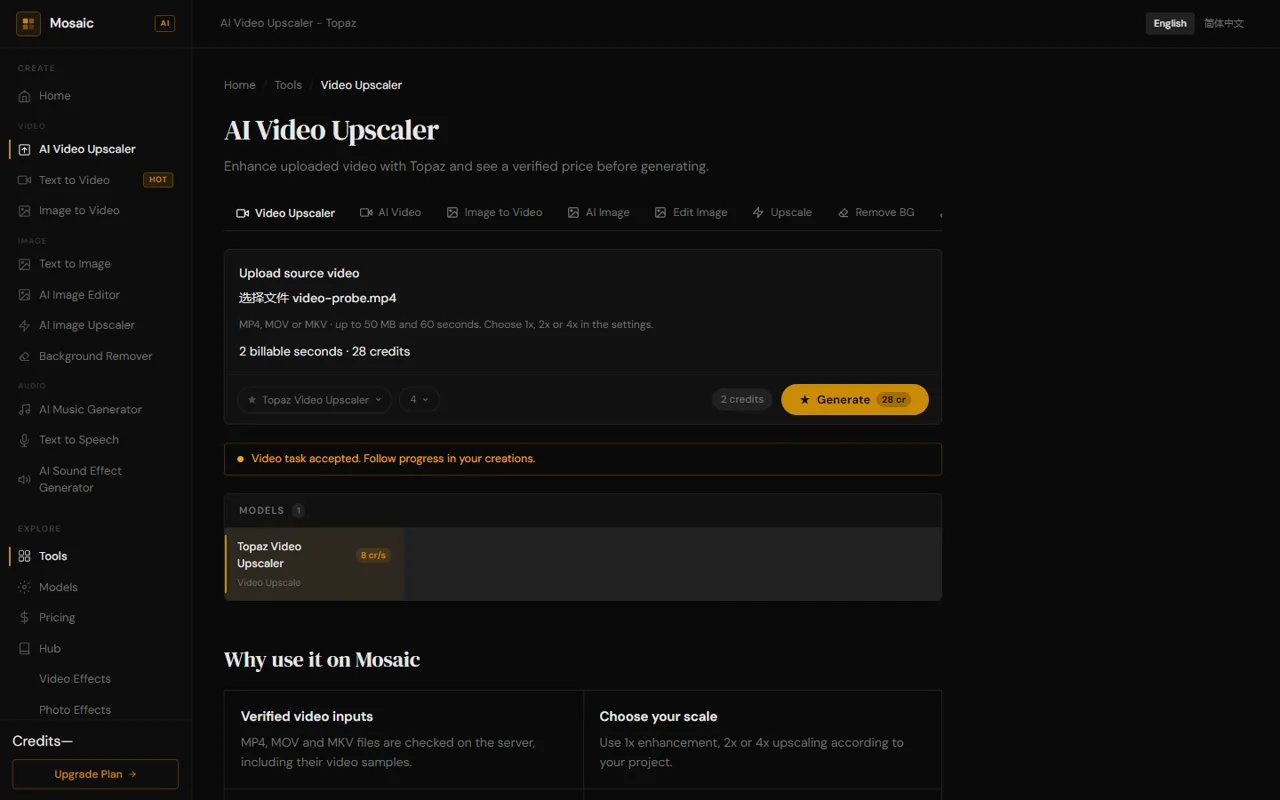This screenshot has width=1280, height=800.
Task: Open the Hub book icon
Action: [25, 649]
